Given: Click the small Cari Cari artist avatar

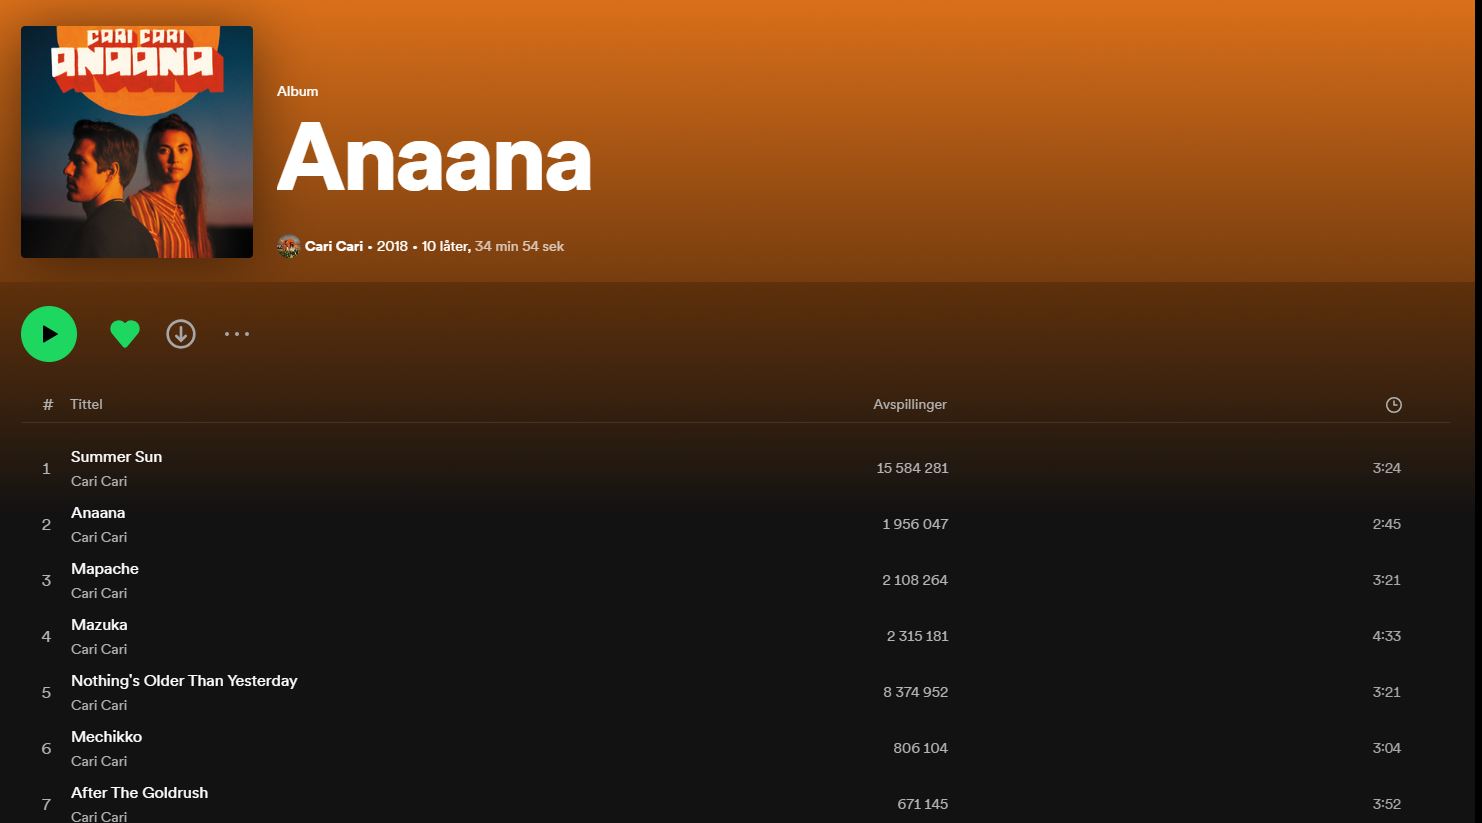Looking at the screenshot, I should (x=288, y=246).
